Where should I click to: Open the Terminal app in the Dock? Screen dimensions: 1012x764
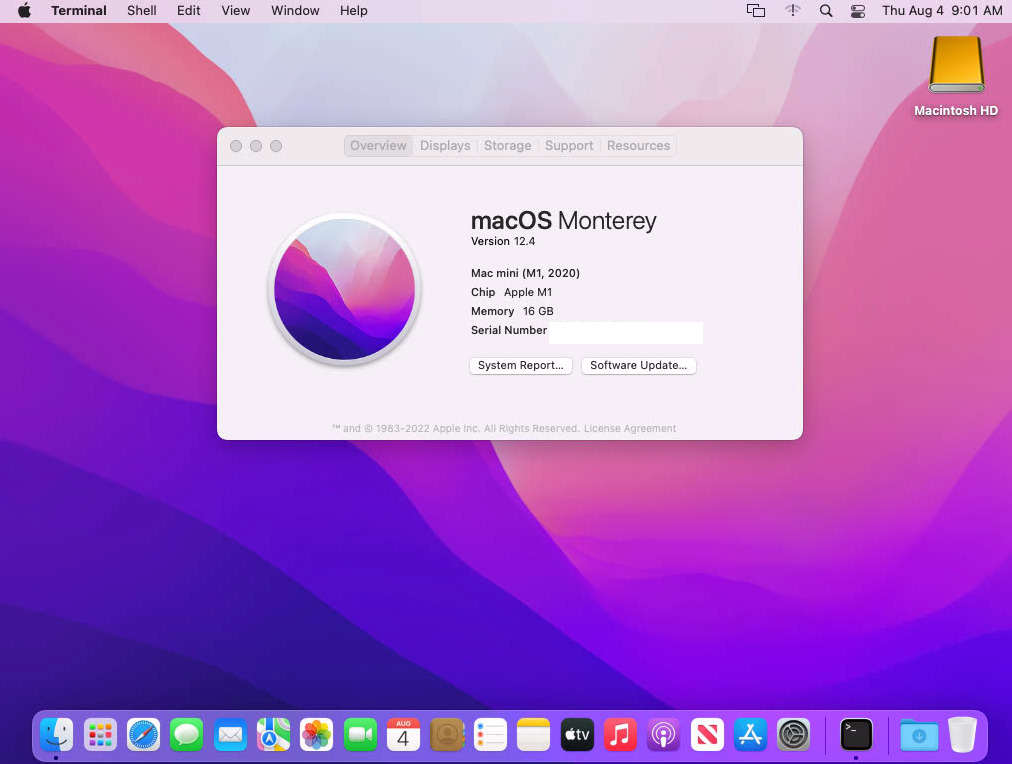tap(856, 735)
